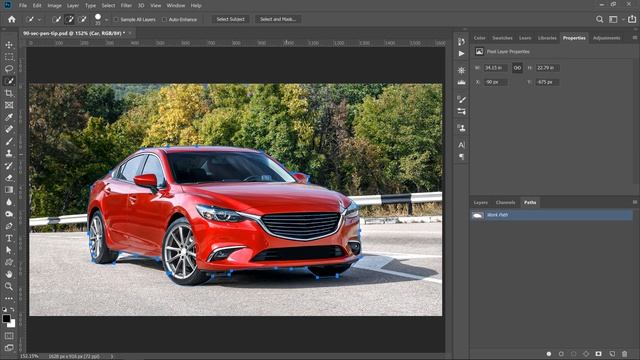This screenshot has height=360, width=640.
Task: Delete current path with trash icon
Action: pos(624,353)
